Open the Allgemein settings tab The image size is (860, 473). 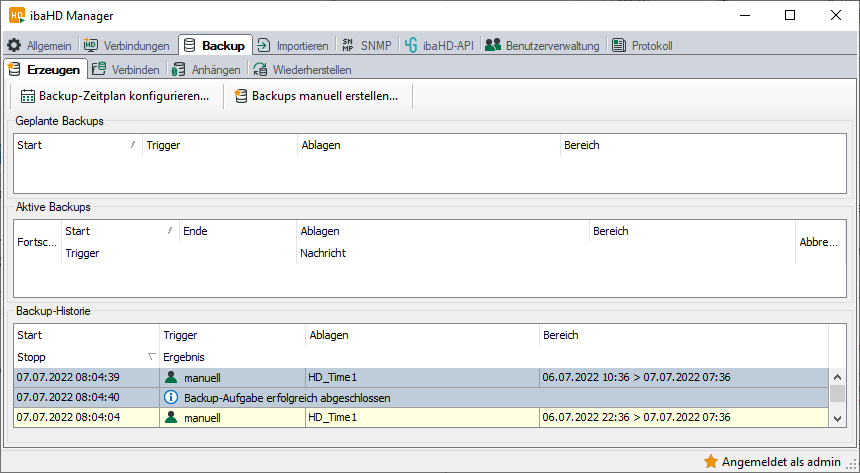pos(40,46)
